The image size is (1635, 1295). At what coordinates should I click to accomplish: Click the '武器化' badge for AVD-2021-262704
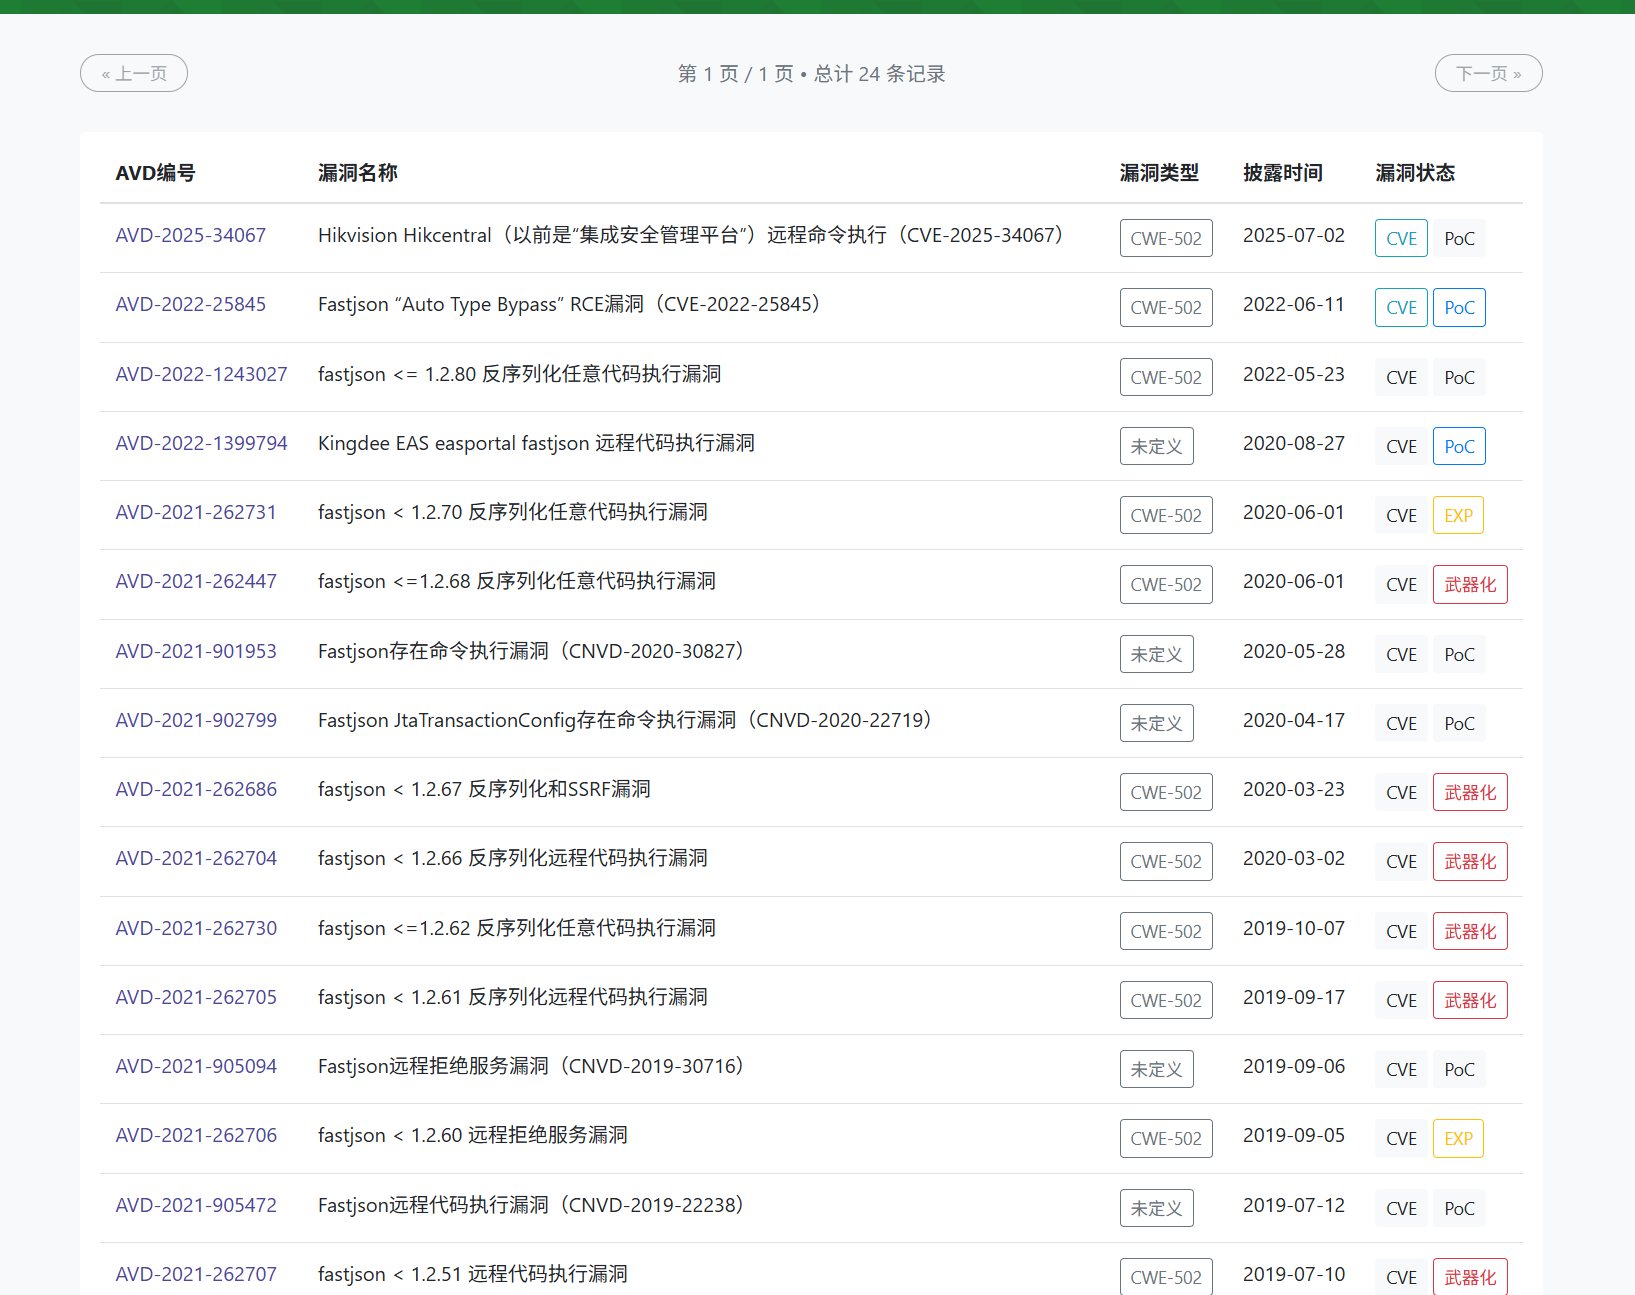coord(1470,861)
